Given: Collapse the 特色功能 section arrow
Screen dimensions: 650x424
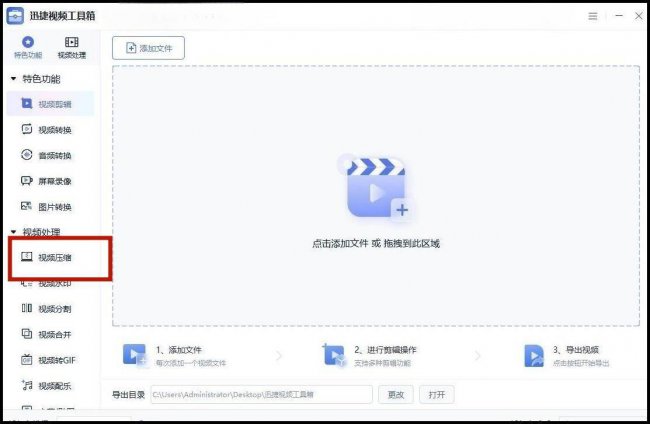Looking at the screenshot, I should click(x=13, y=78).
